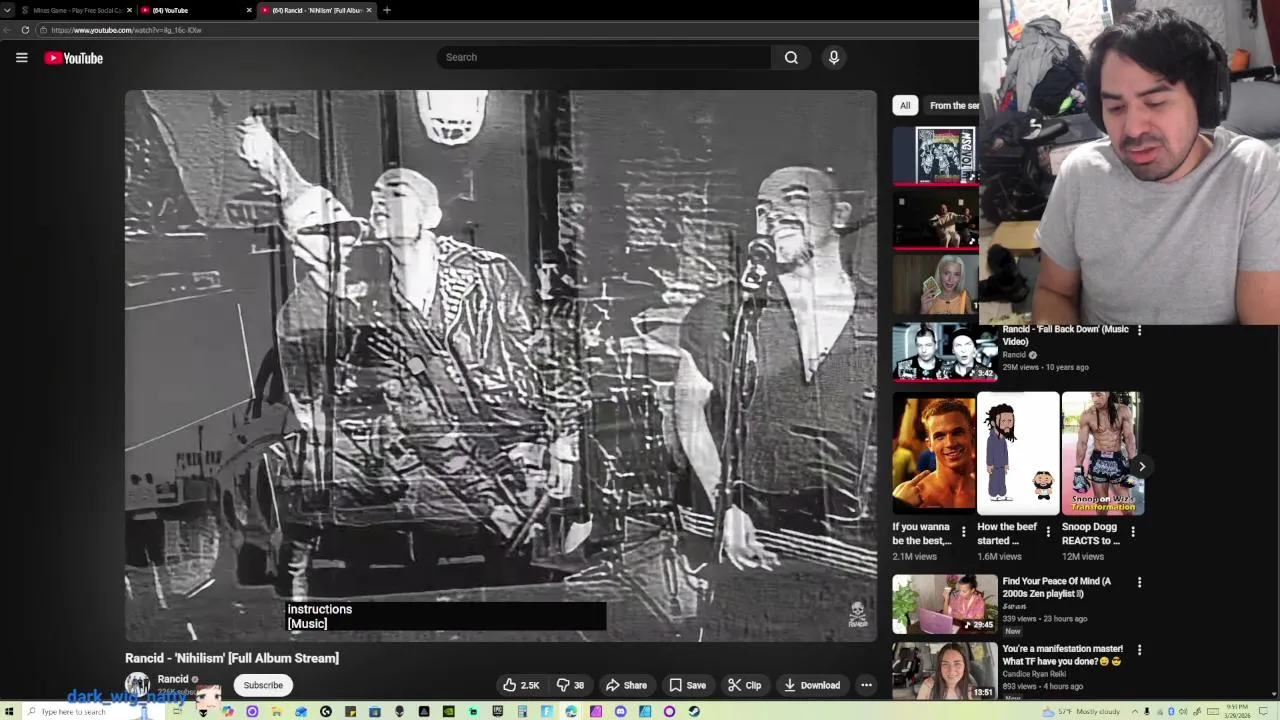Click the Windows taskbar search box

point(92,711)
